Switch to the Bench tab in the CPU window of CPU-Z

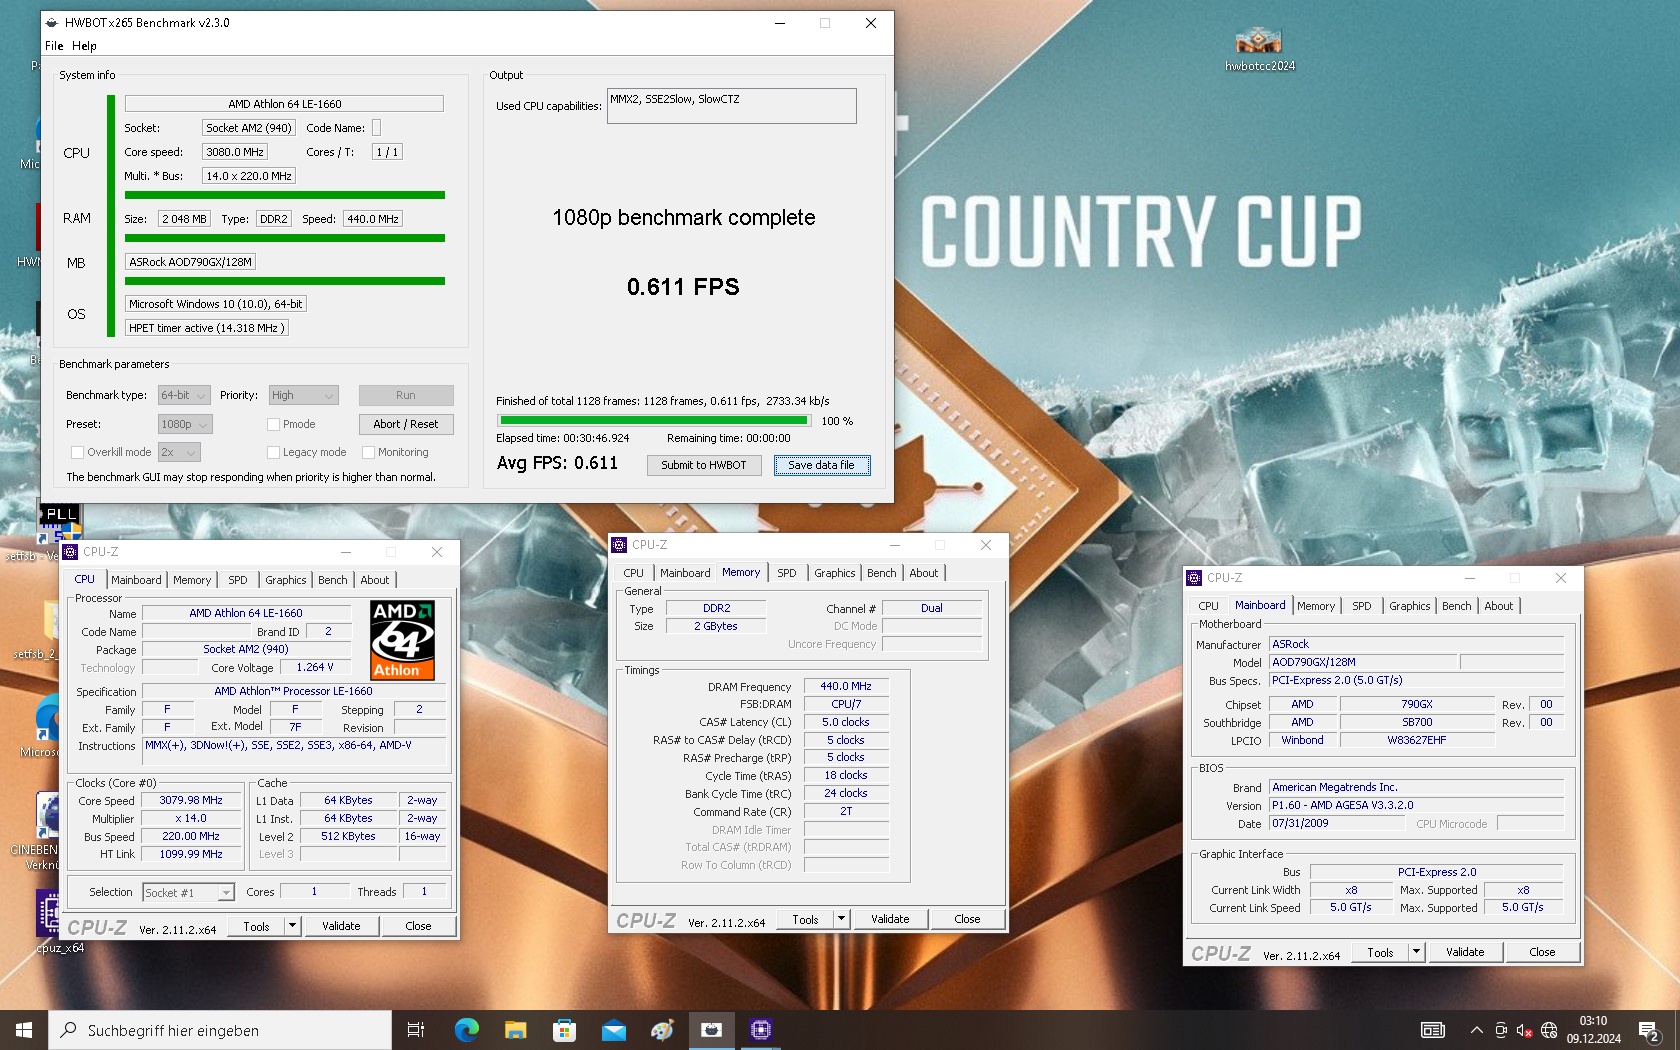tap(333, 580)
